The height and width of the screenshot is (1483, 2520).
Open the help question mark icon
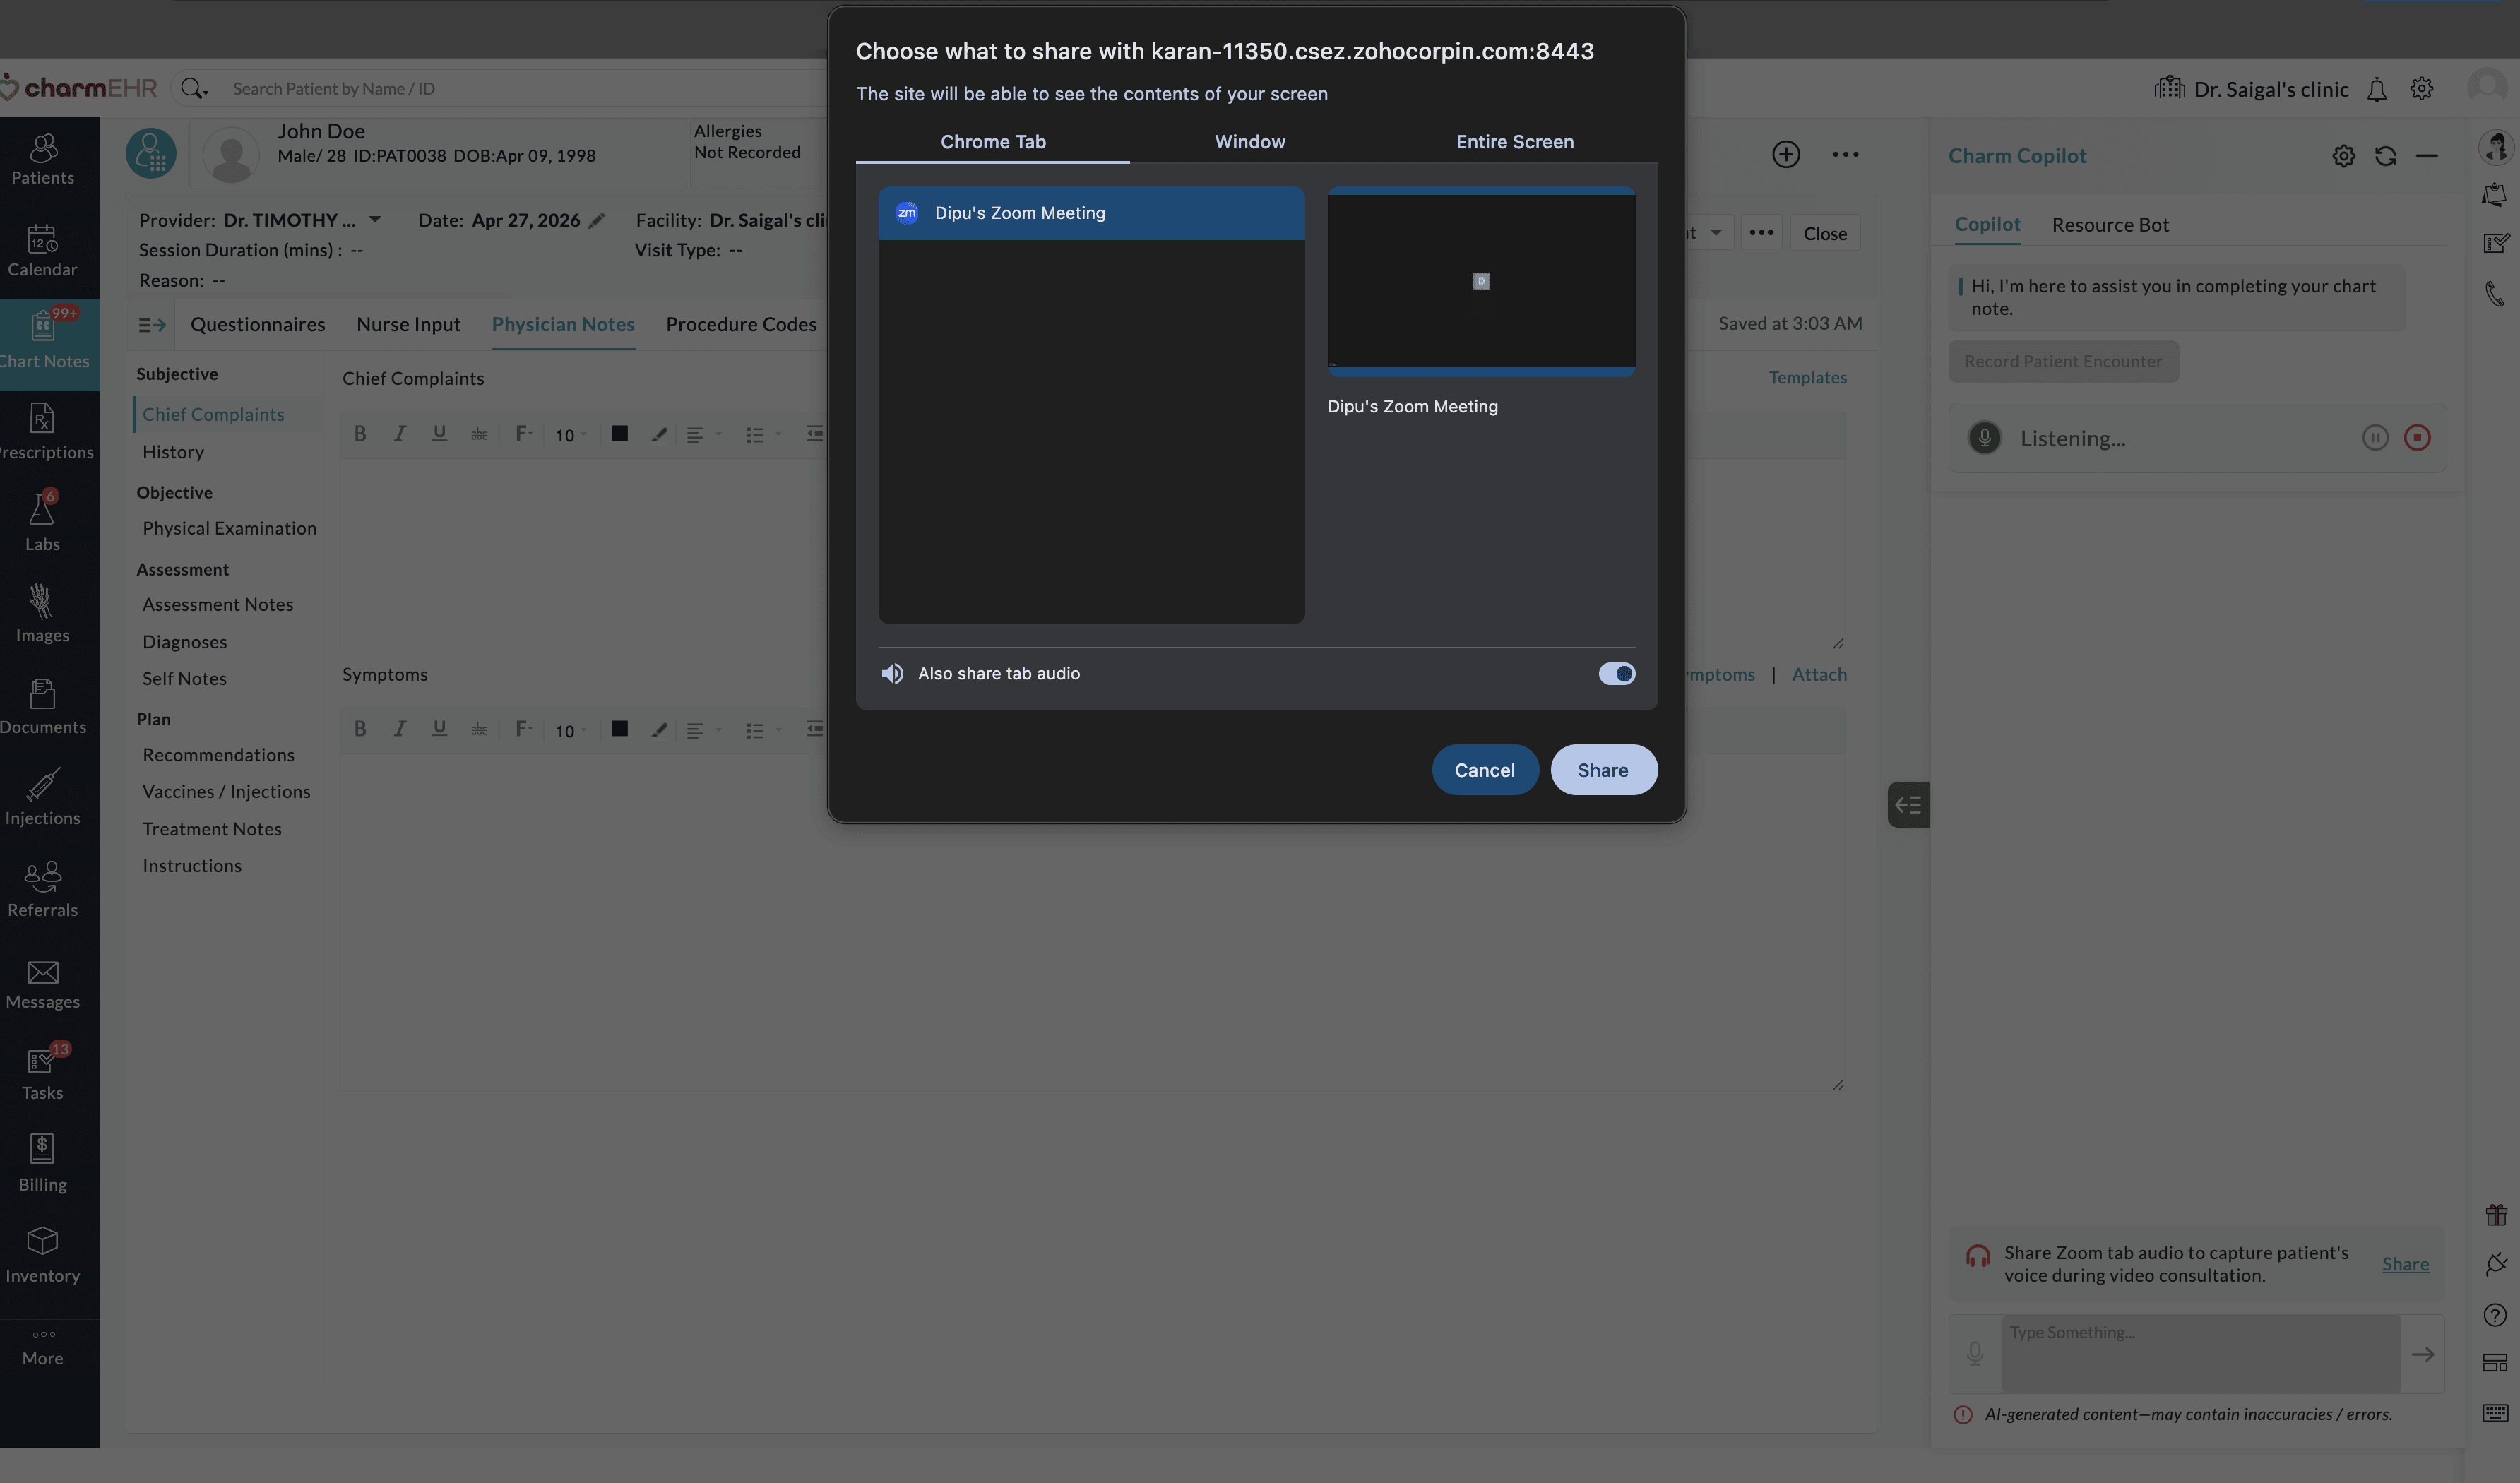2495,1315
